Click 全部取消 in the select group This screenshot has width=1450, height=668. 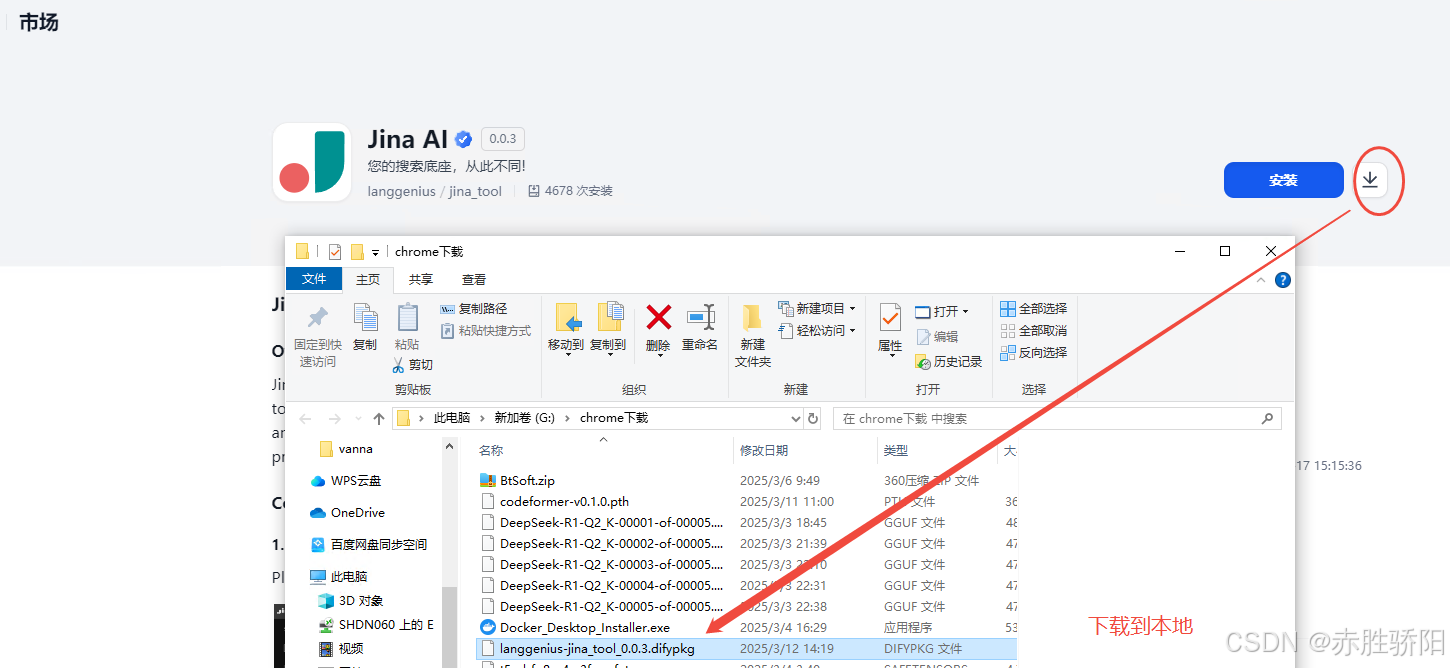point(1034,330)
